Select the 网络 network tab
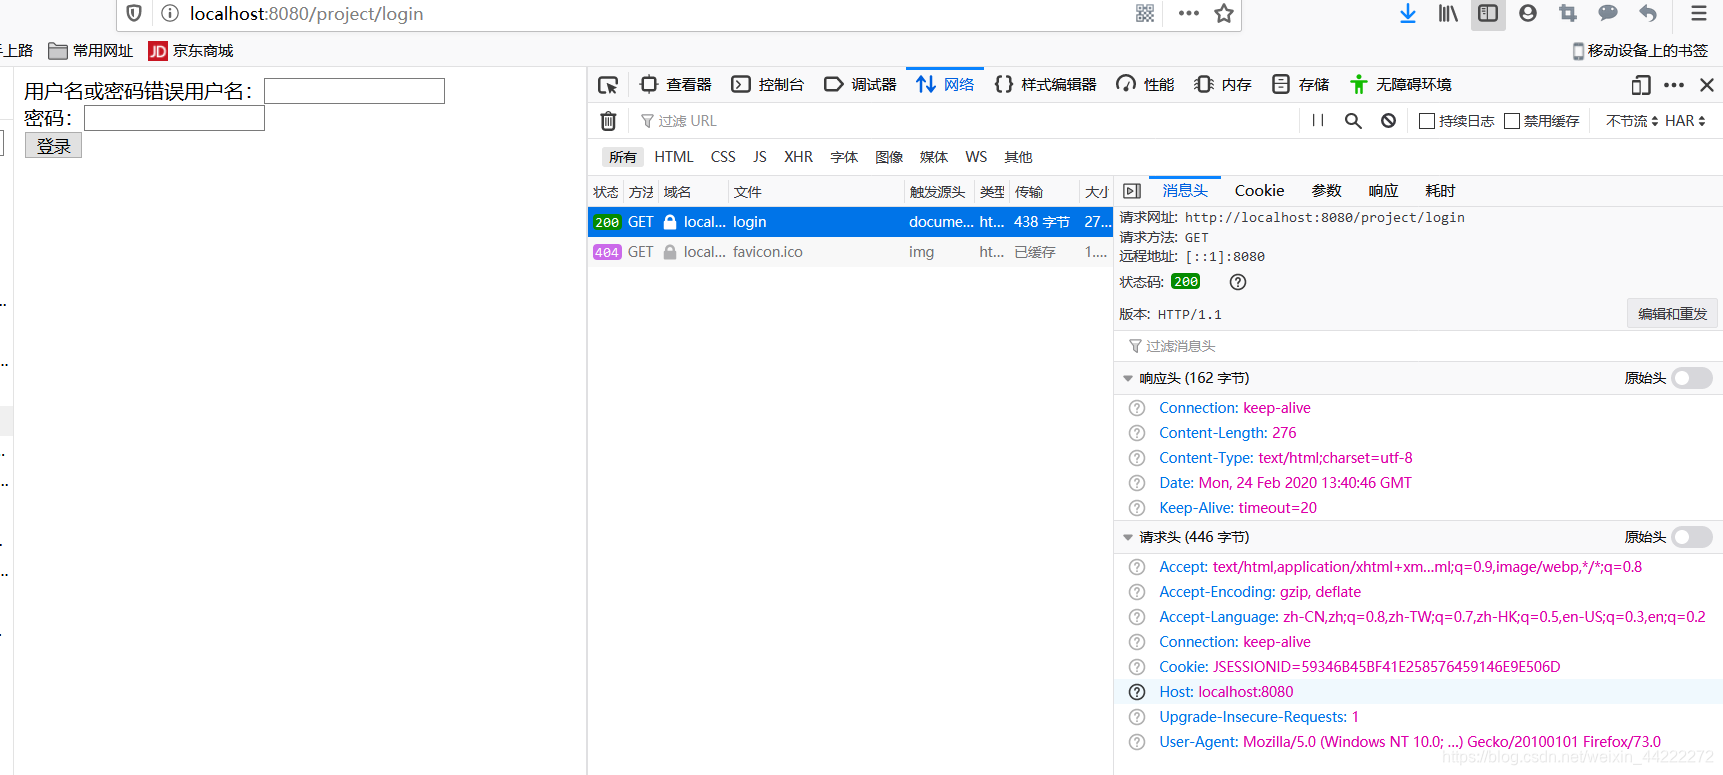Viewport: 1723px width, 775px height. (x=945, y=85)
